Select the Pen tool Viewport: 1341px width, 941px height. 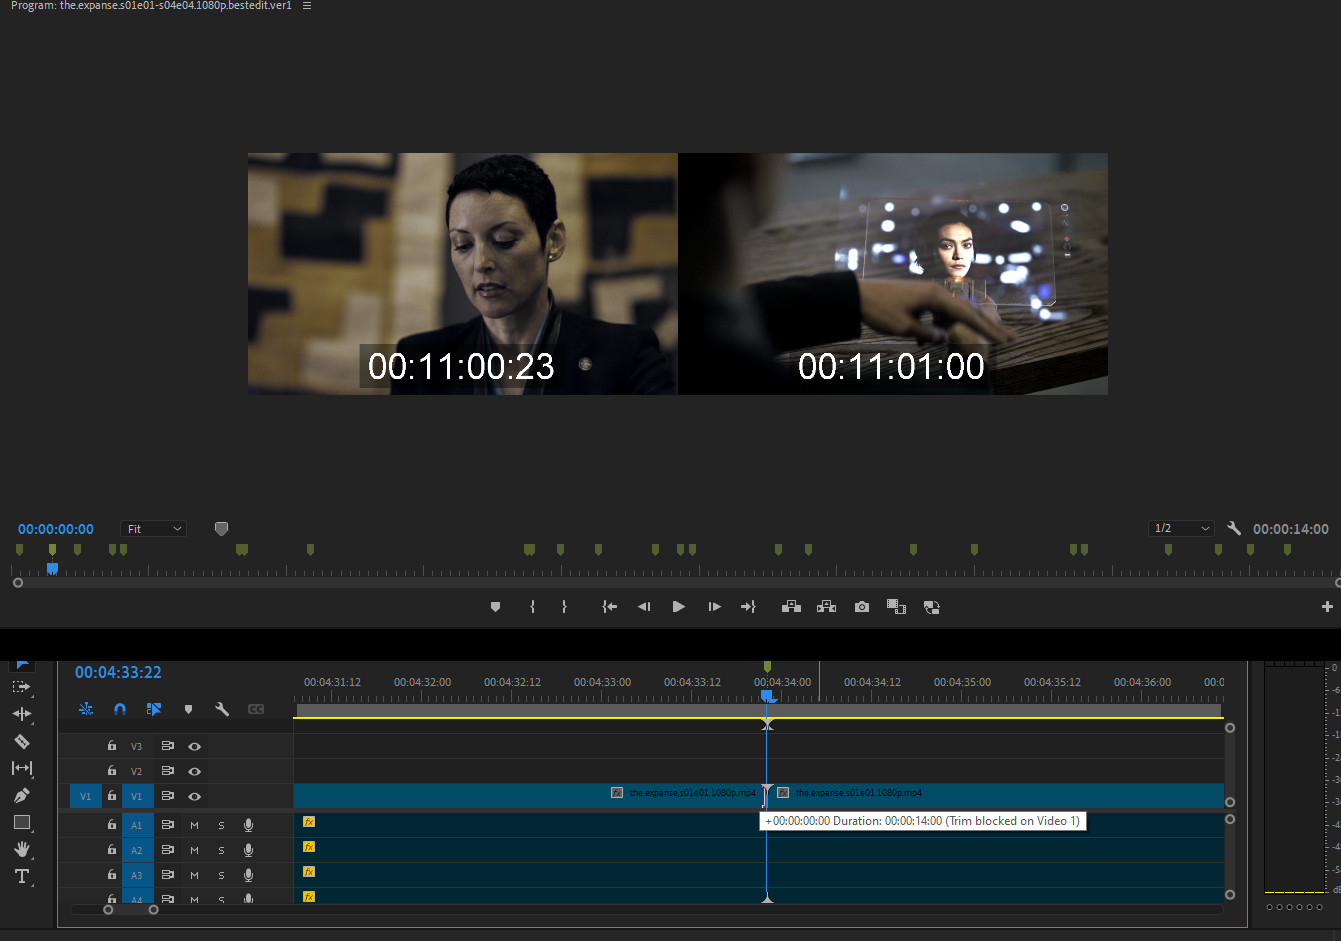[x=21, y=795]
